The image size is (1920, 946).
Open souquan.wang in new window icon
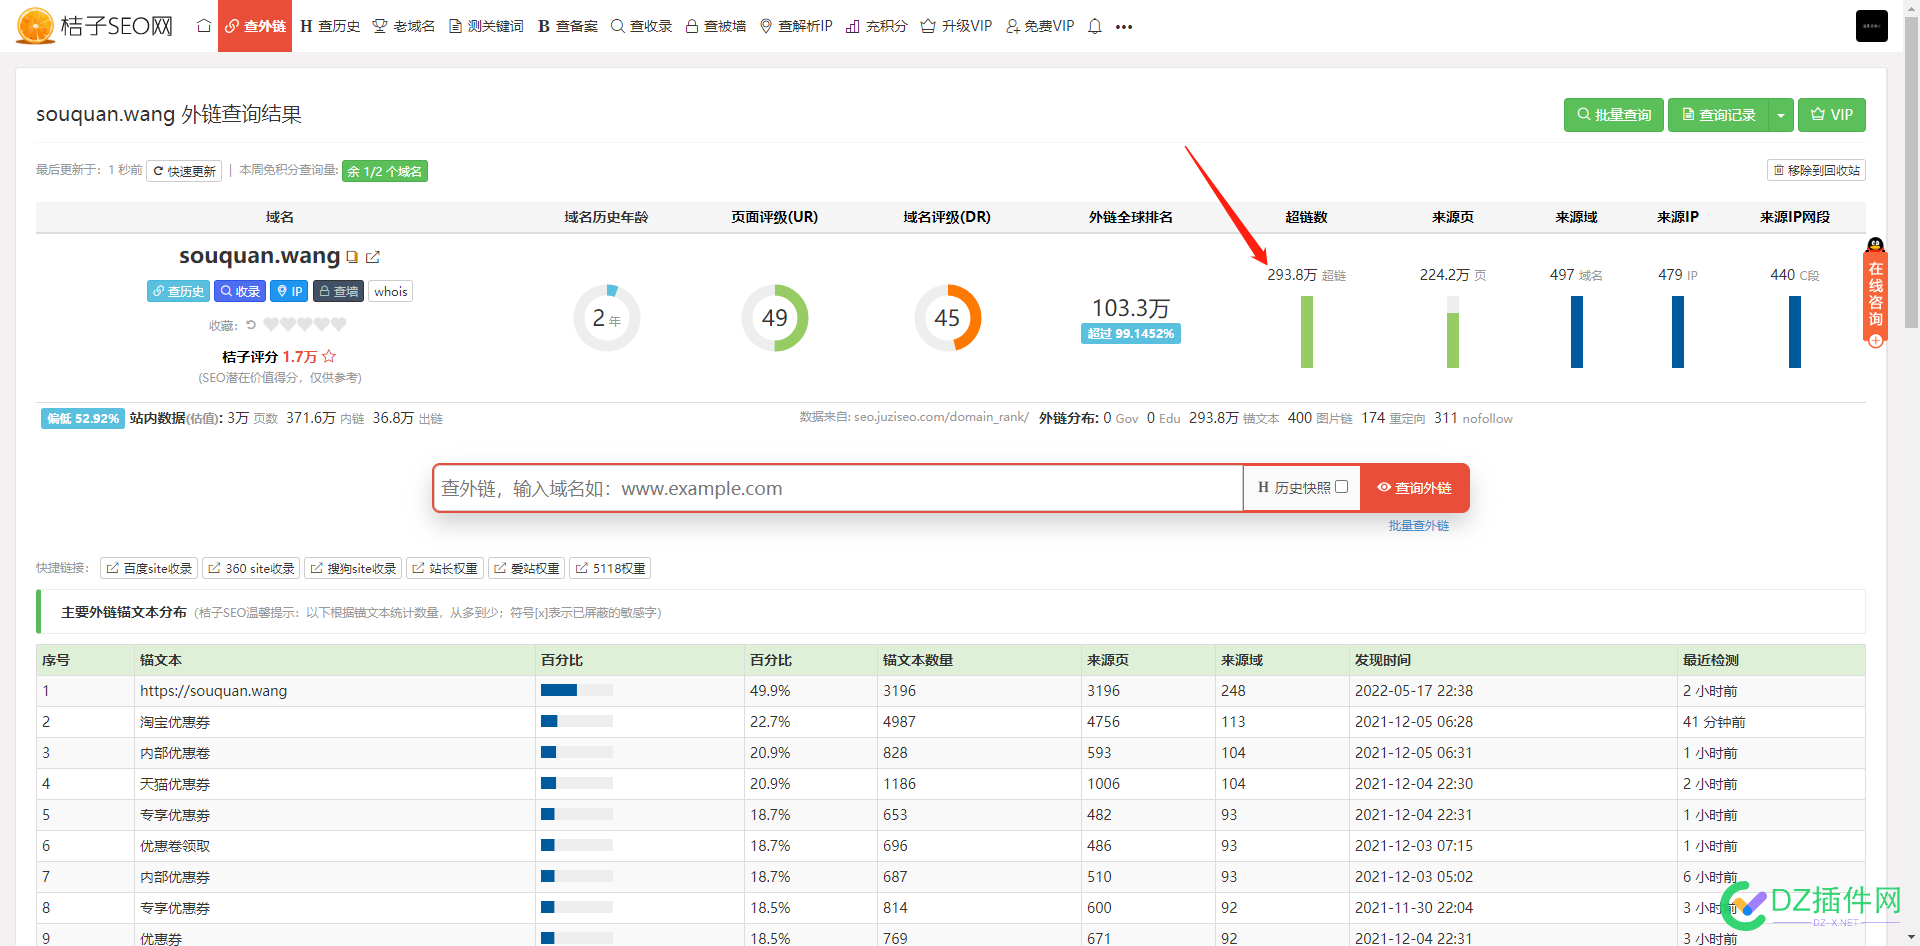pyautogui.click(x=373, y=257)
